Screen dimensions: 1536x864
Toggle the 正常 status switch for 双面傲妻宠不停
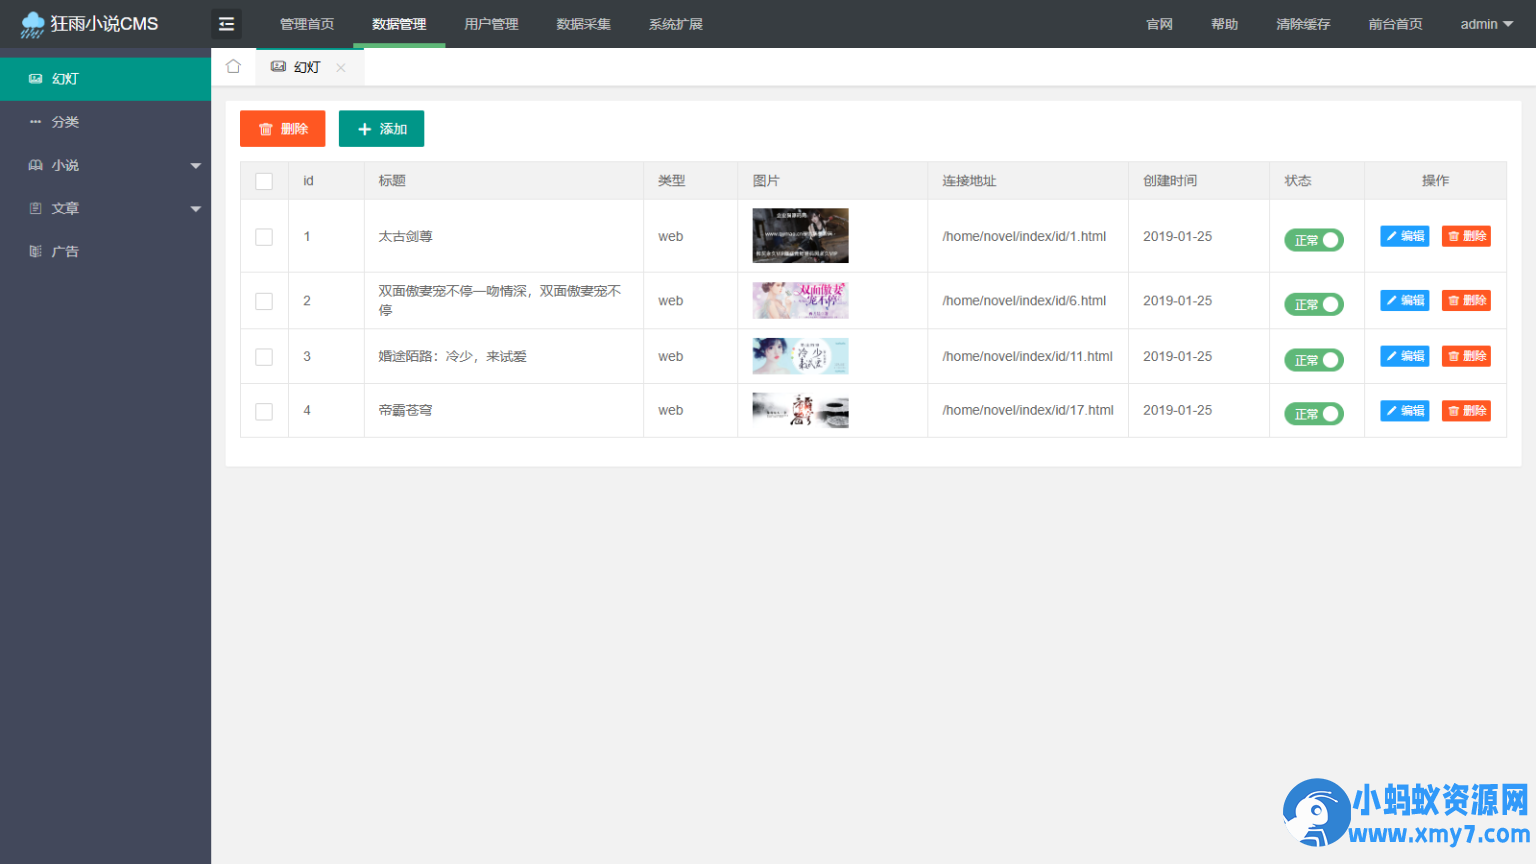1314,304
